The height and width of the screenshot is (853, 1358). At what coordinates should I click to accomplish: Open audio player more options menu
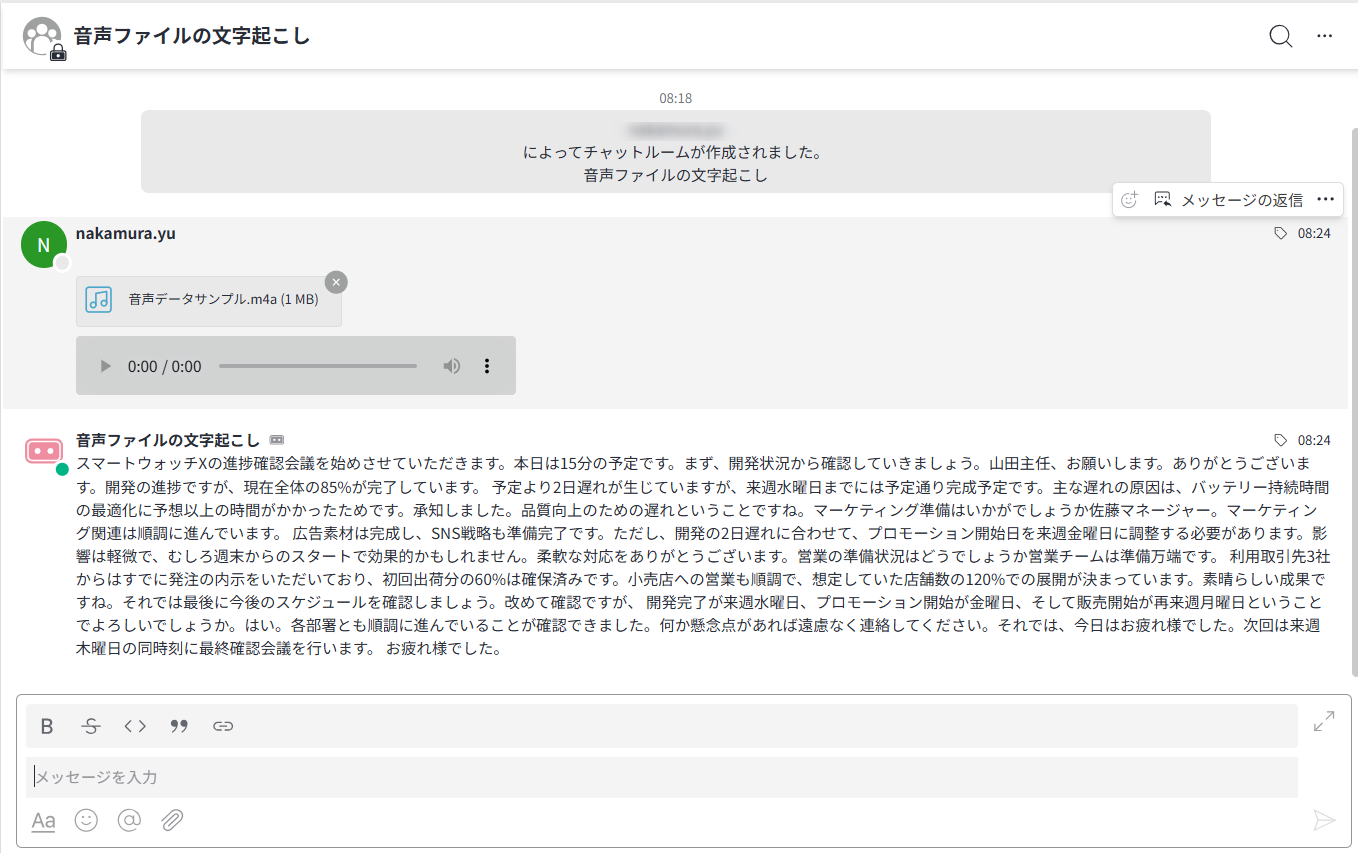tap(487, 366)
